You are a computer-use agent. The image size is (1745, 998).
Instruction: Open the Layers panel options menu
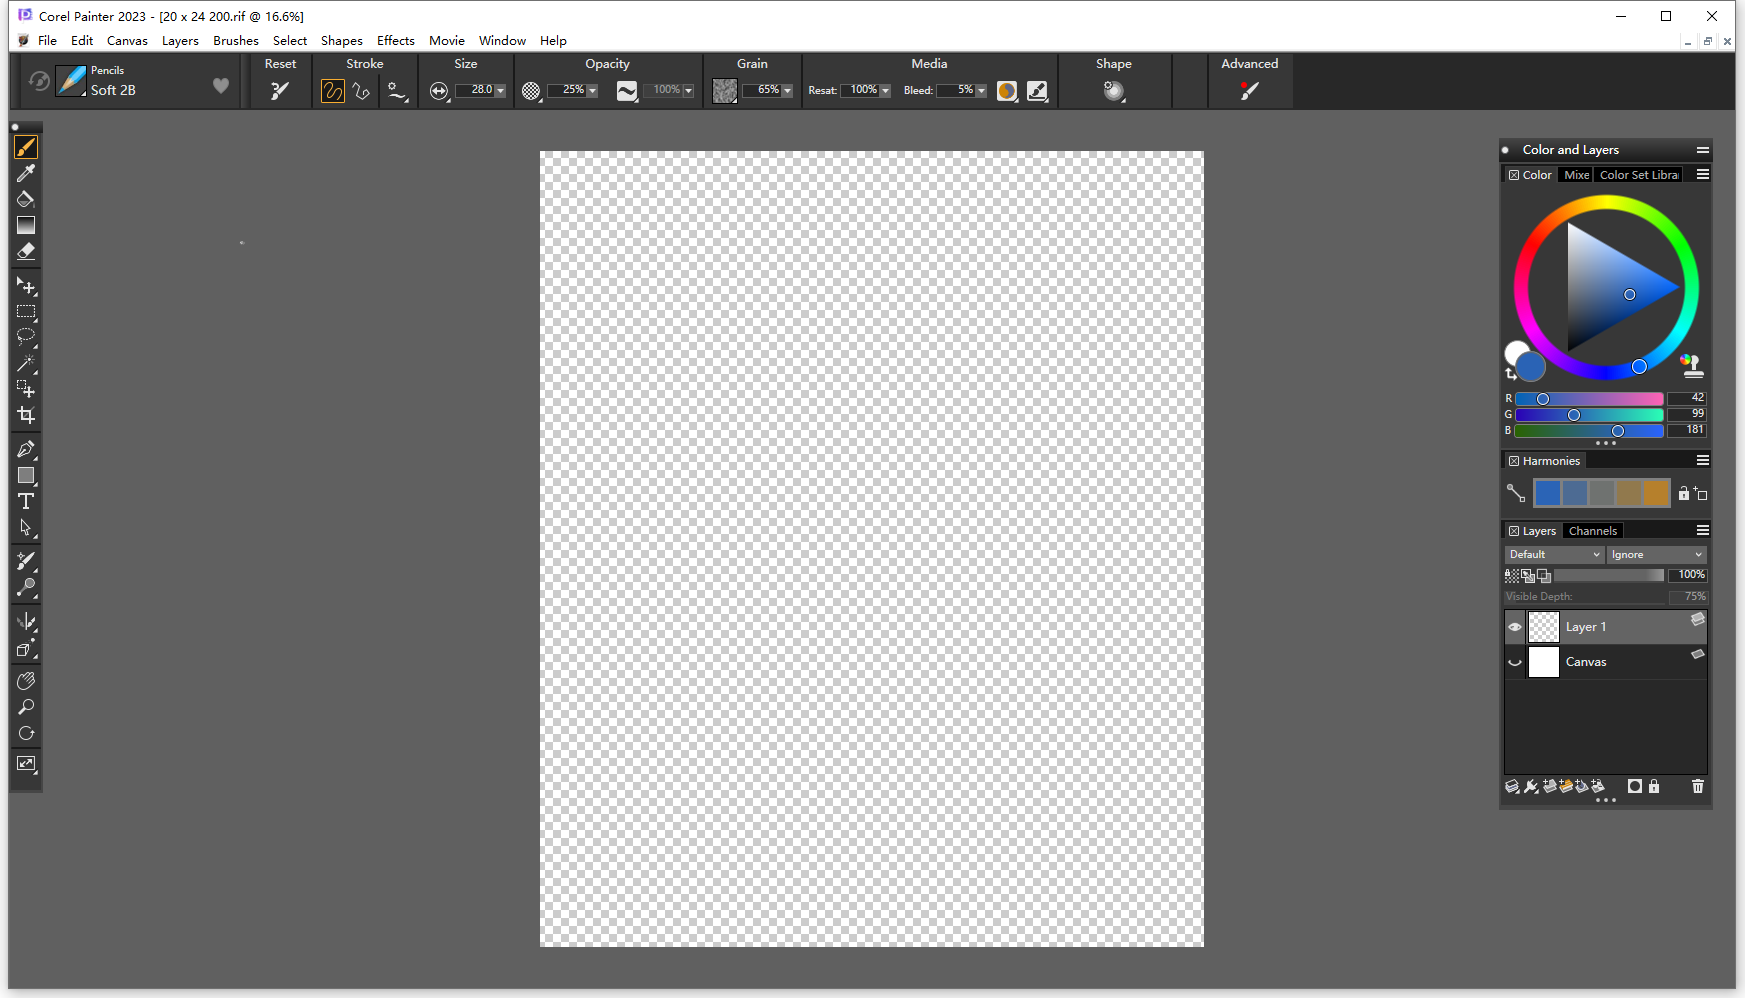click(x=1702, y=530)
